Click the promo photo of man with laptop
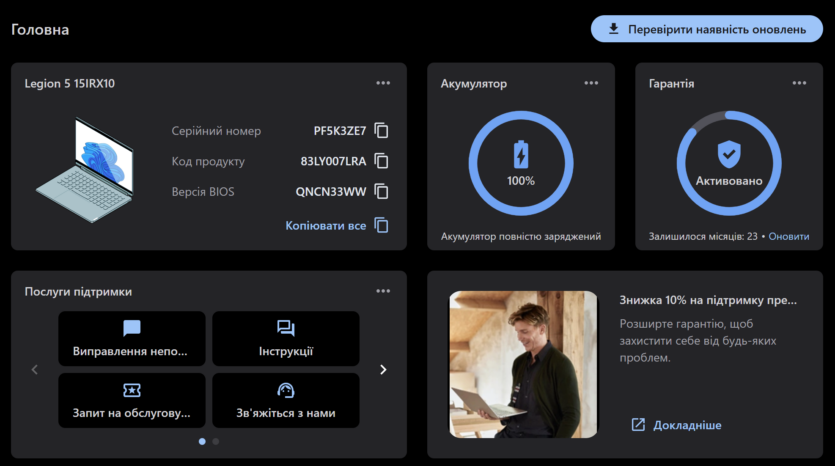Screen dimensions: 835x466 523,364
